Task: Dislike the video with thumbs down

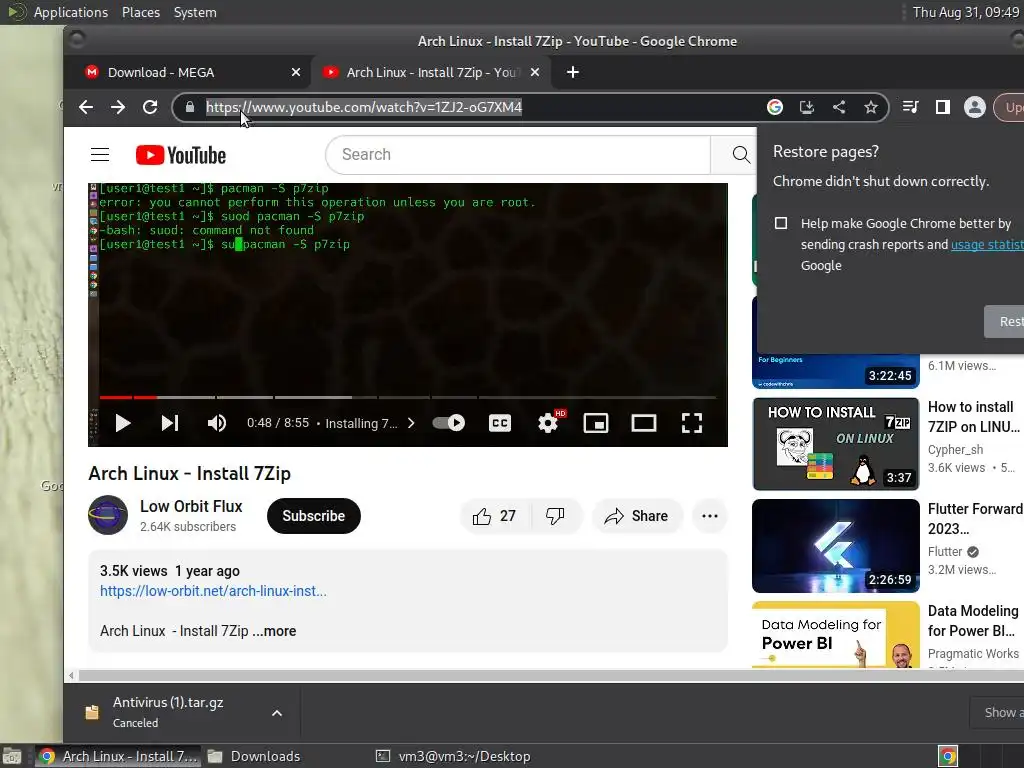Action: pyautogui.click(x=555, y=516)
